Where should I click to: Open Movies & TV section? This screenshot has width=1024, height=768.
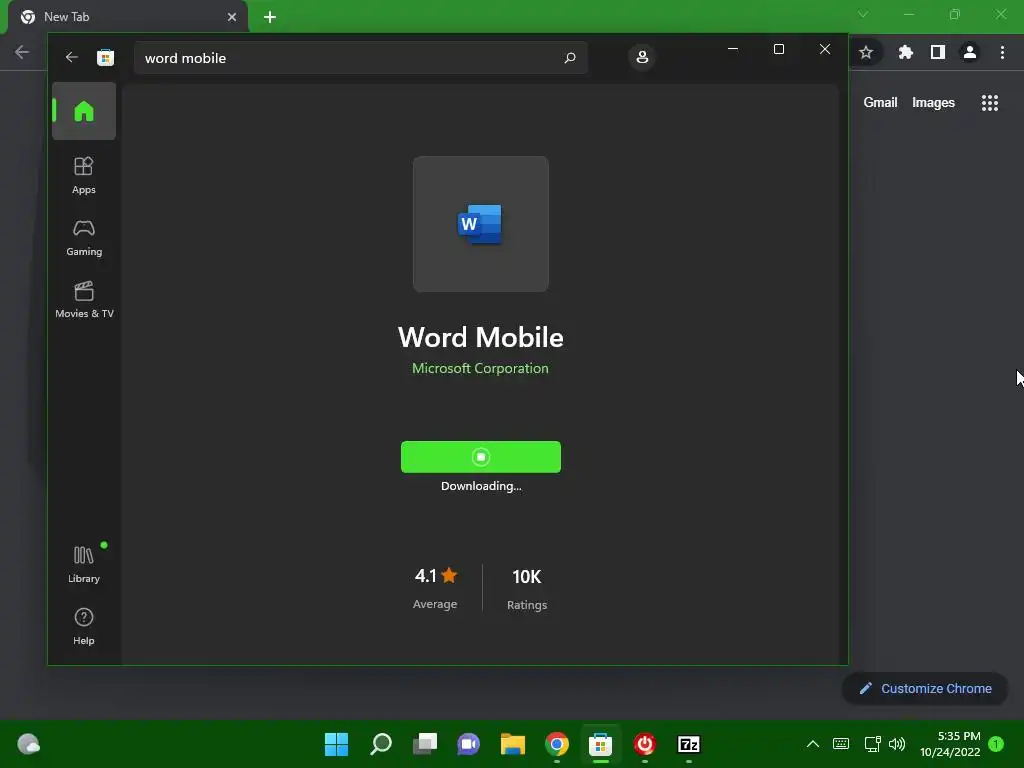84,300
